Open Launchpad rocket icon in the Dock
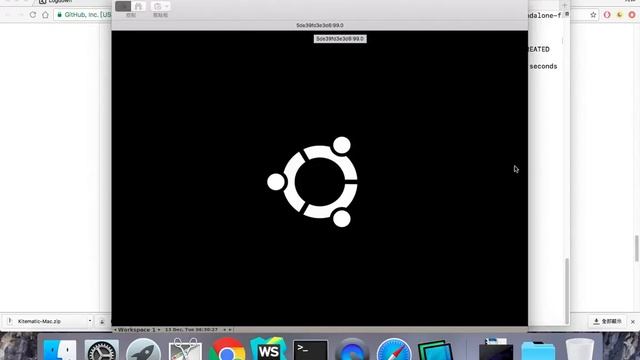640x360 pixels. coord(143,350)
